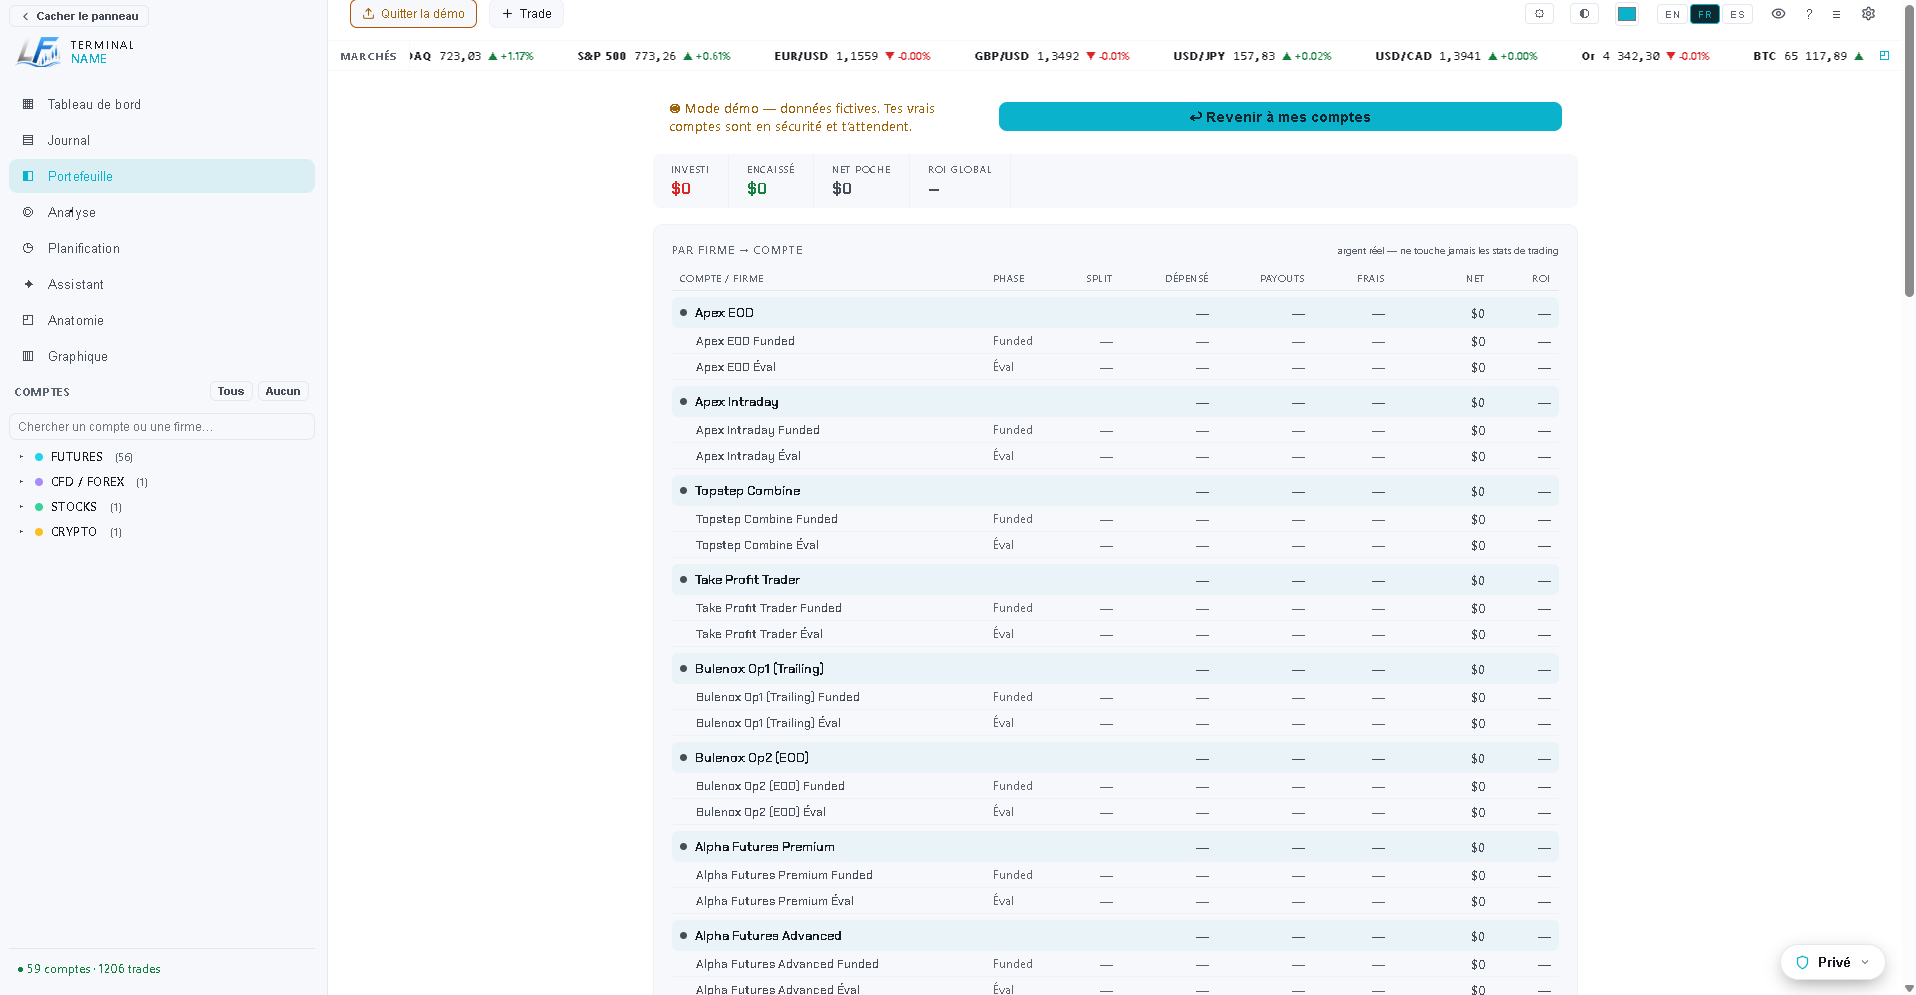Switch language to EN
Screen dimensions: 1916x995
(x=1673, y=14)
